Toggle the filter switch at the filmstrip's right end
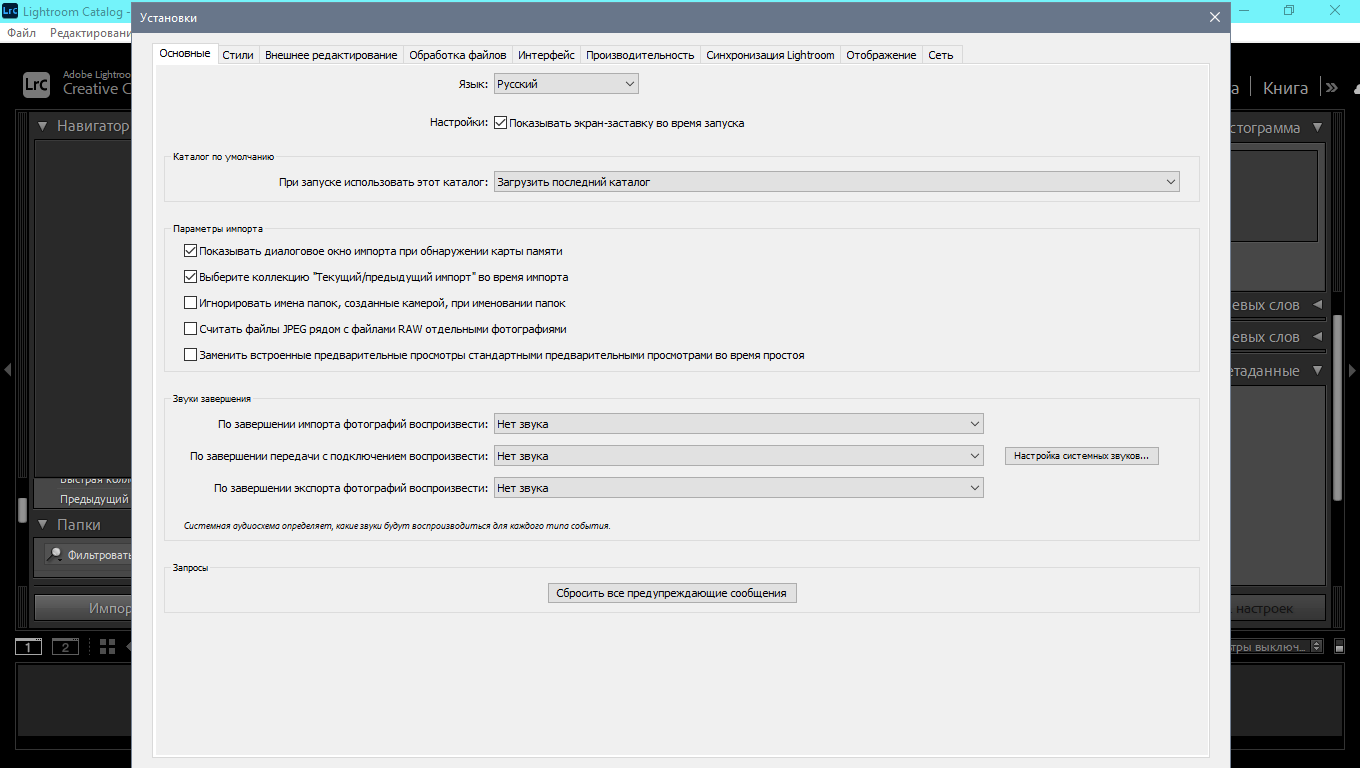Image resolution: width=1360 pixels, height=768 pixels. coord(1340,647)
